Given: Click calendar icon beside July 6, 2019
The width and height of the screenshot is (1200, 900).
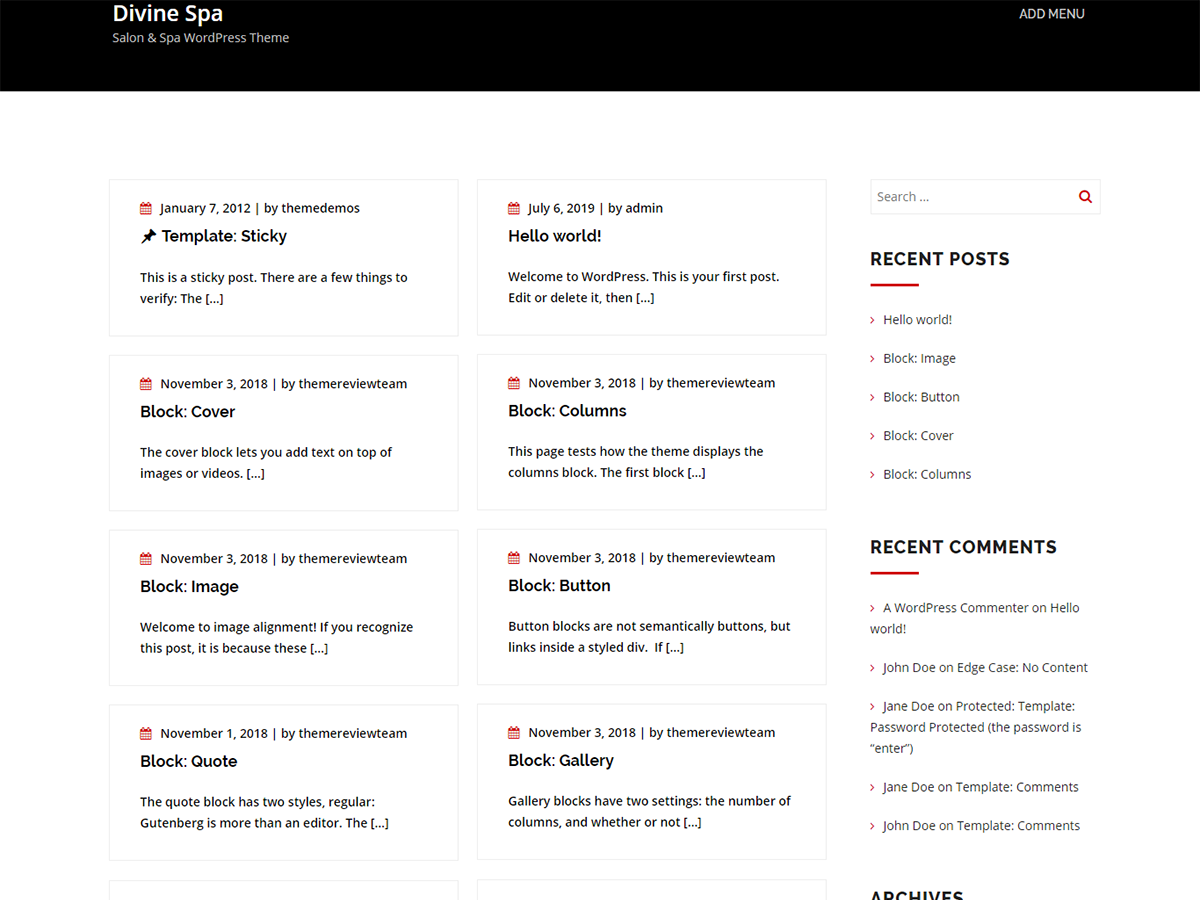Looking at the screenshot, I should point(514,209).
